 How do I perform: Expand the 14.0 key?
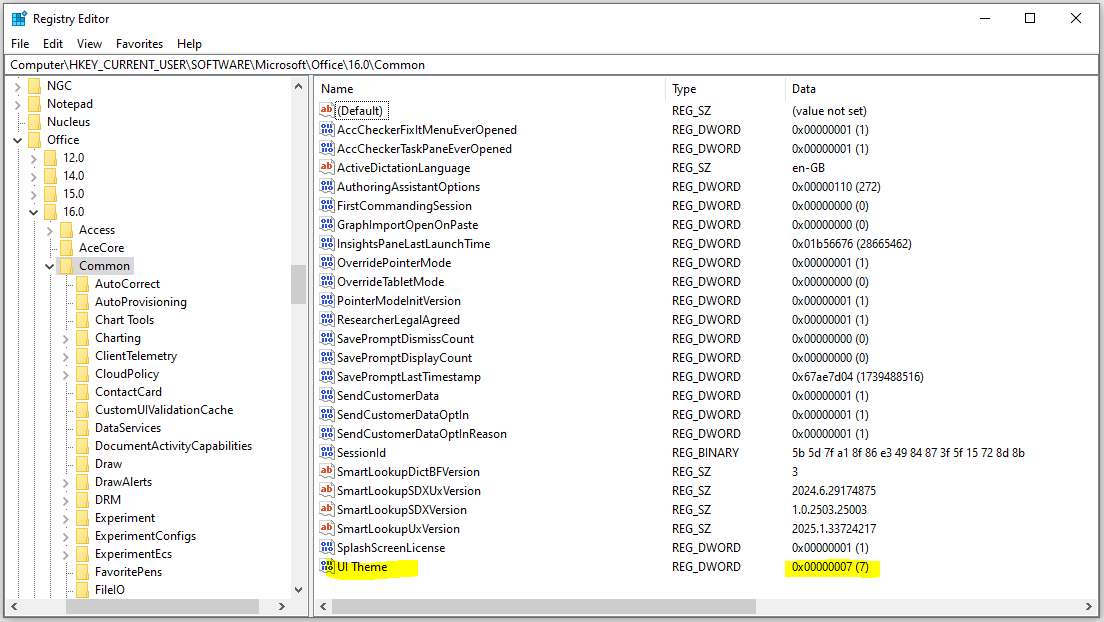tap(34, 176)
